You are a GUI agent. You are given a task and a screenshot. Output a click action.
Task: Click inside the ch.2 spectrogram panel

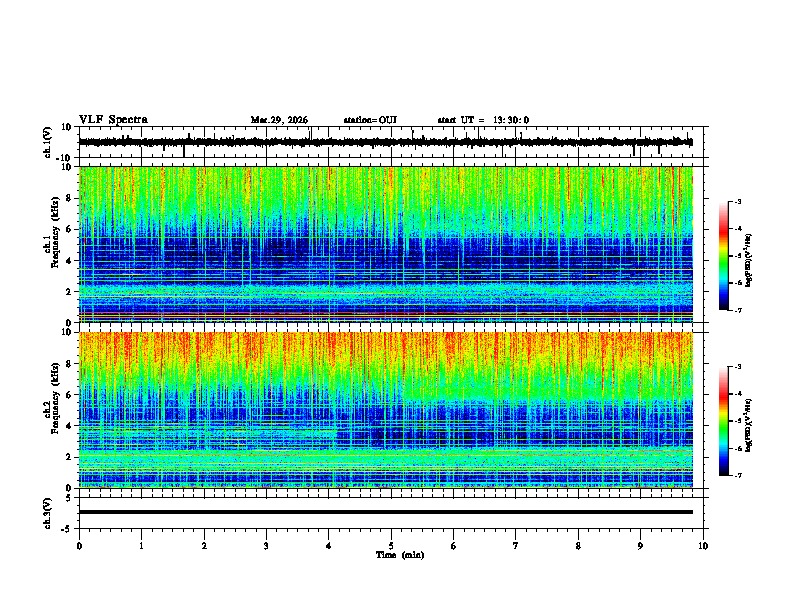386,410
